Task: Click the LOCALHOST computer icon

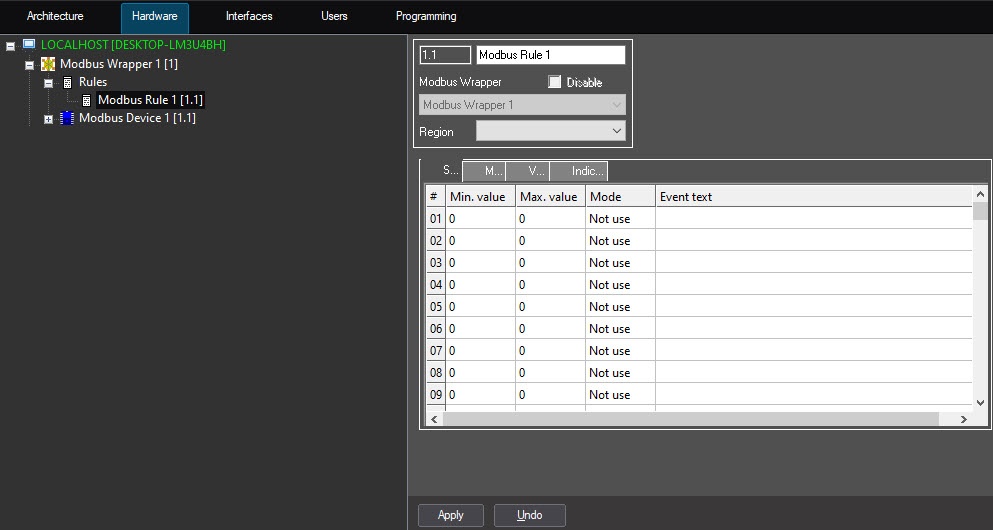Action: pos(29,45)
